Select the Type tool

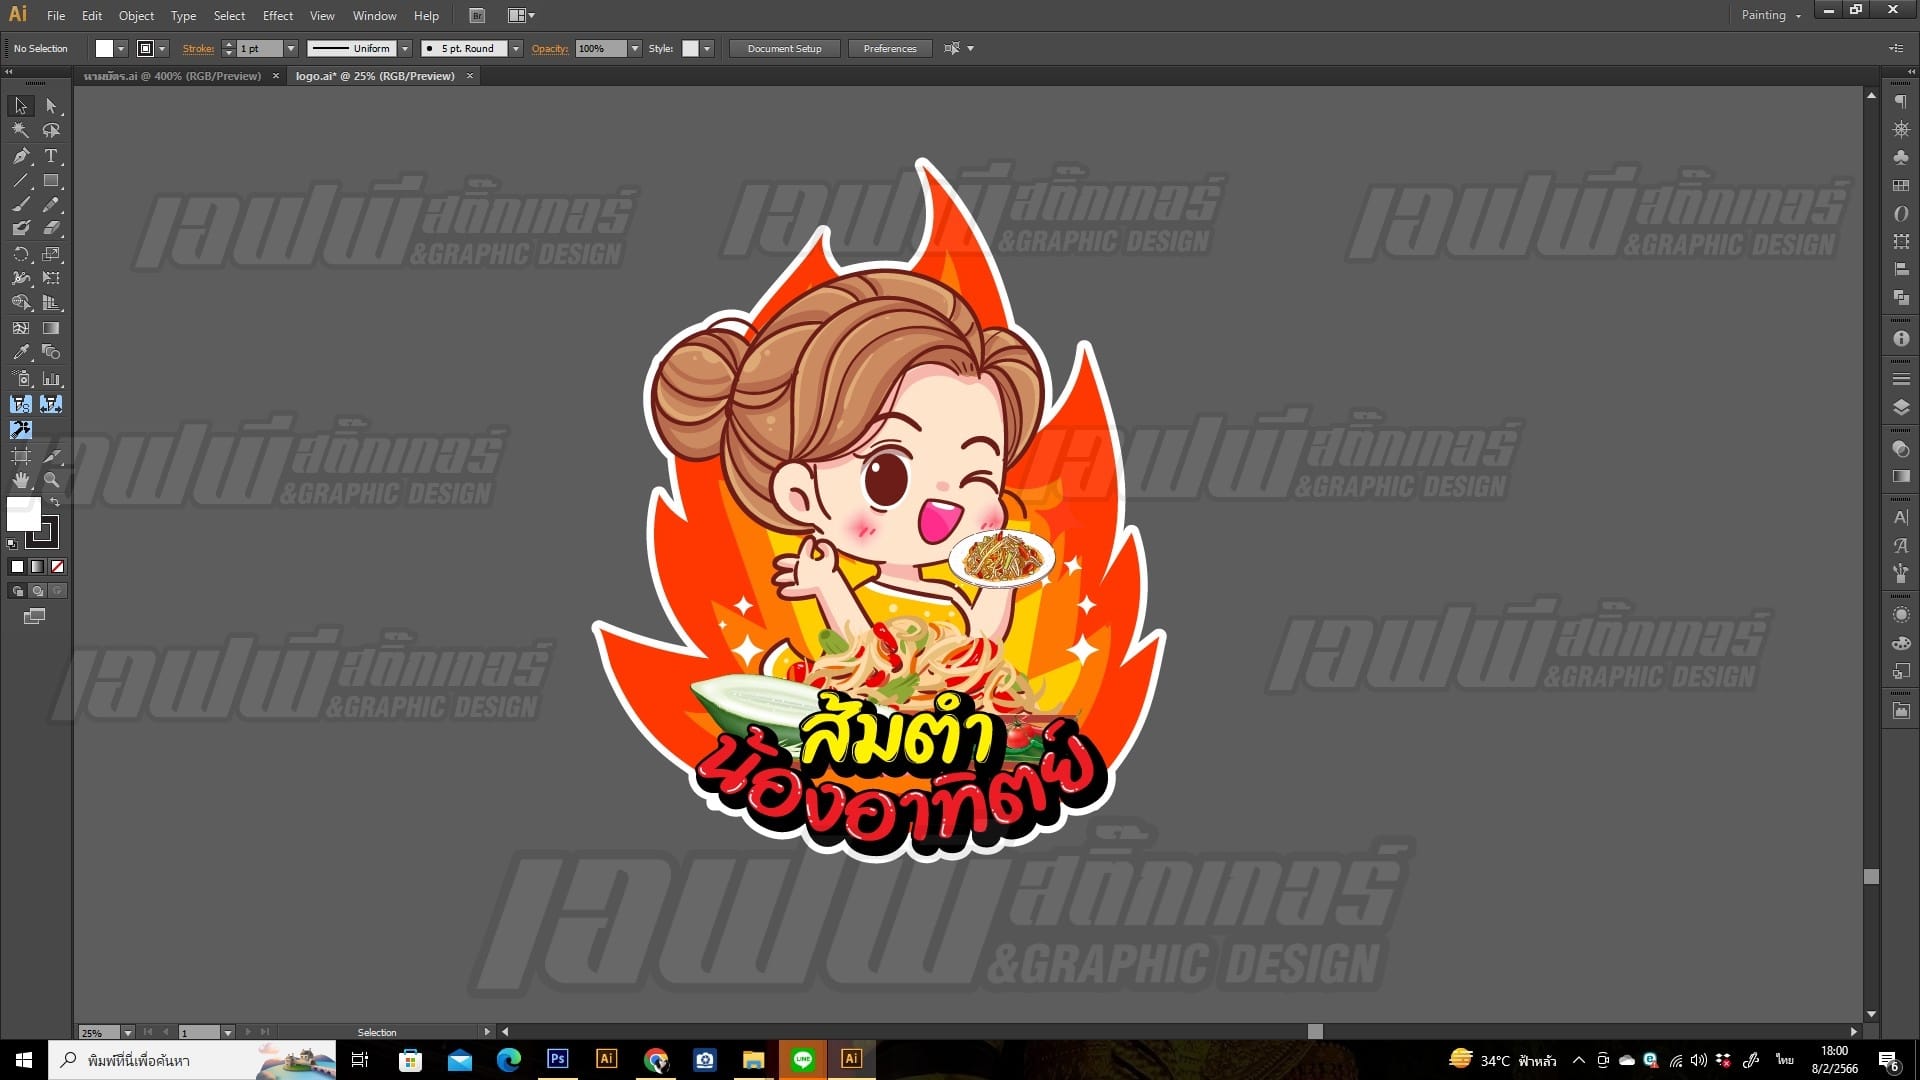pyautogui.click(x=51, y=156)
